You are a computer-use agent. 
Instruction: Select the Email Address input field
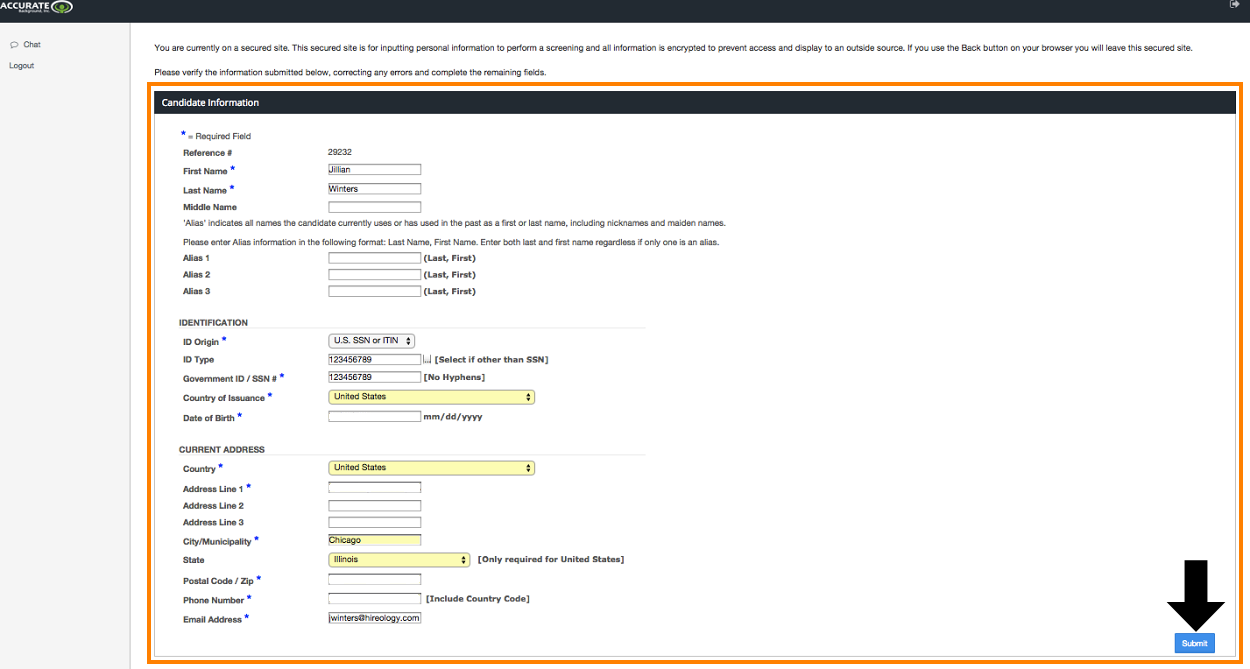point(375,618)
